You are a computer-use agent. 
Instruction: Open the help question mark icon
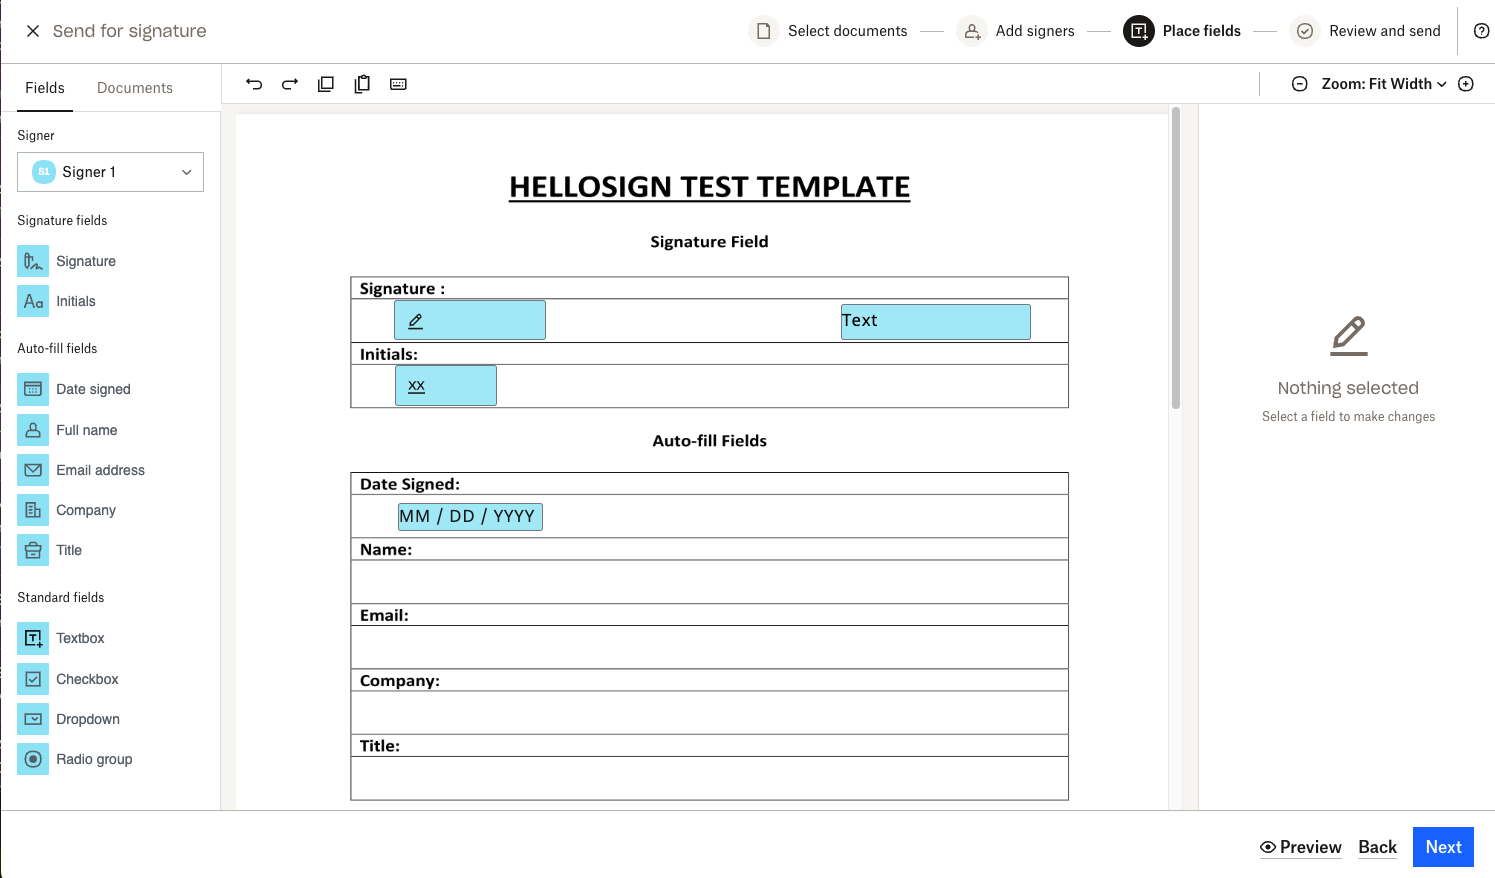point(1481,31)
